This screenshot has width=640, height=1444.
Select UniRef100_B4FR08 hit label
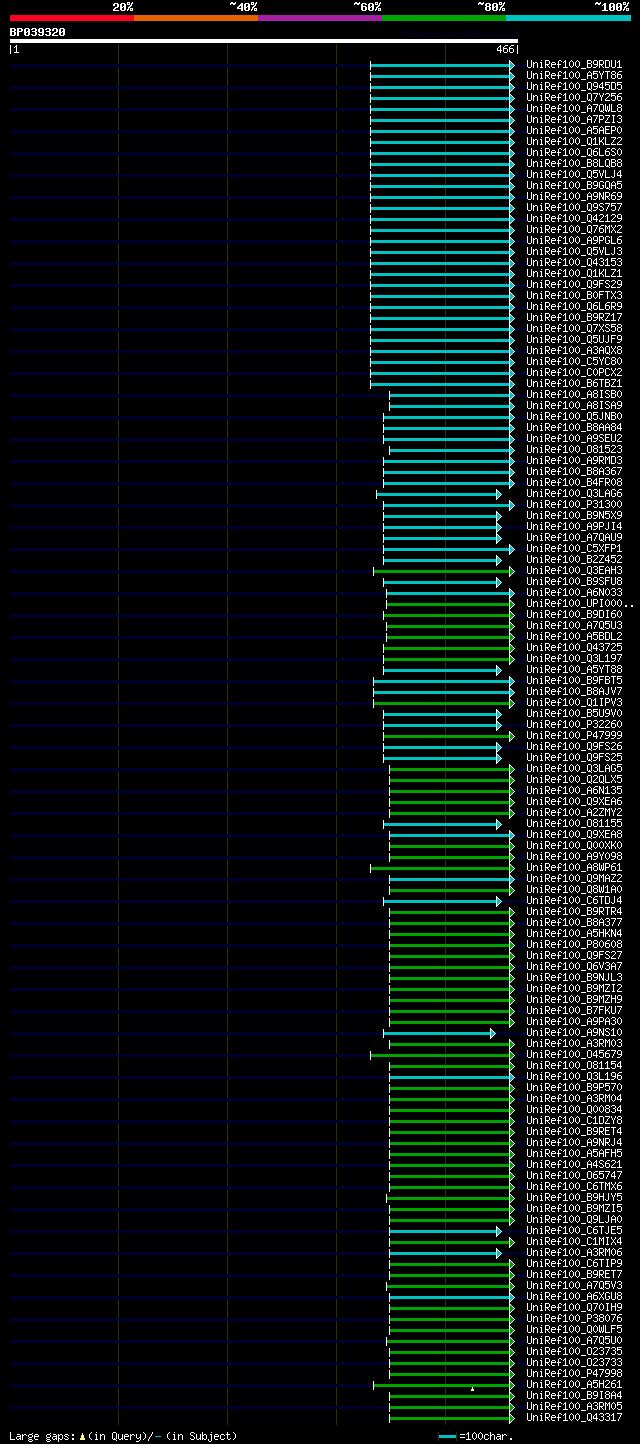pyautogui.click(x=574, y=483)
